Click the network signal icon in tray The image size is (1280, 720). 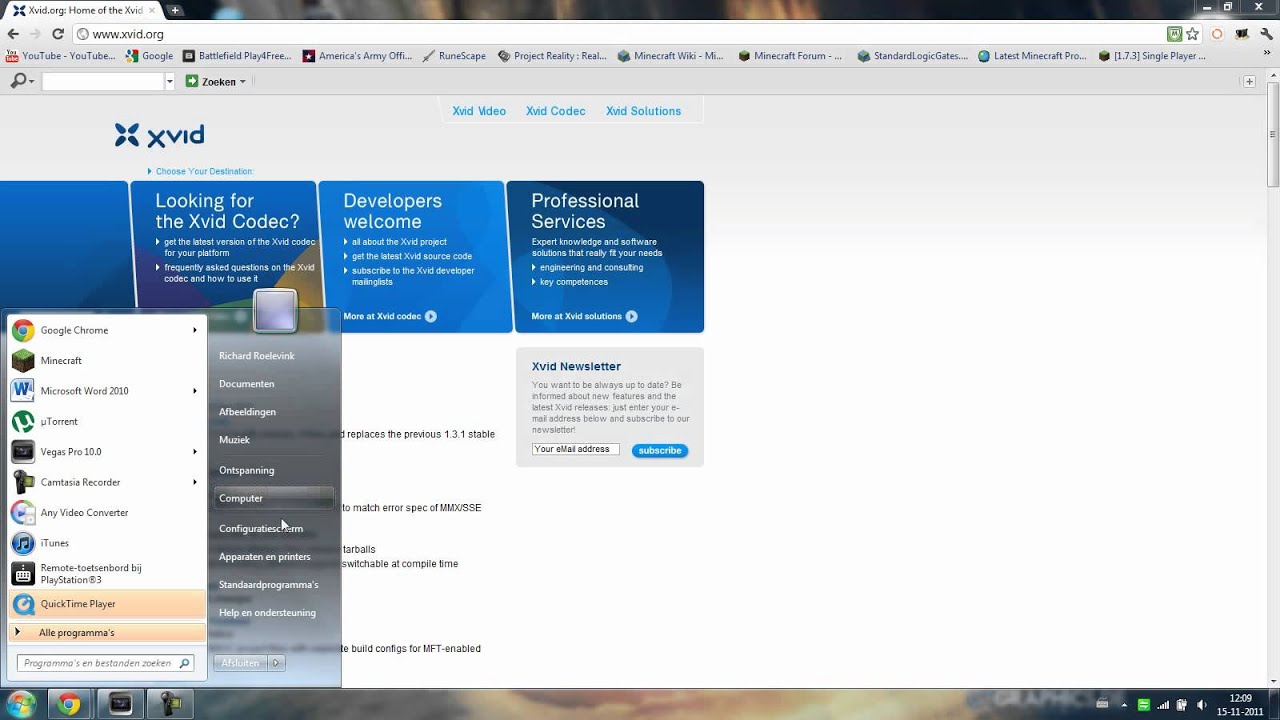pyautogui.click(x=1163, y=704)
